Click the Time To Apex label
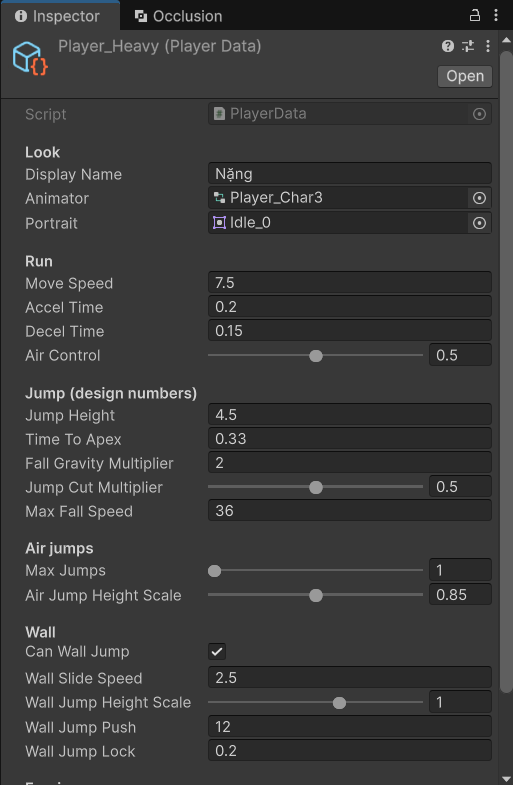The image size is (513, 785). click(x=73, y=440)
